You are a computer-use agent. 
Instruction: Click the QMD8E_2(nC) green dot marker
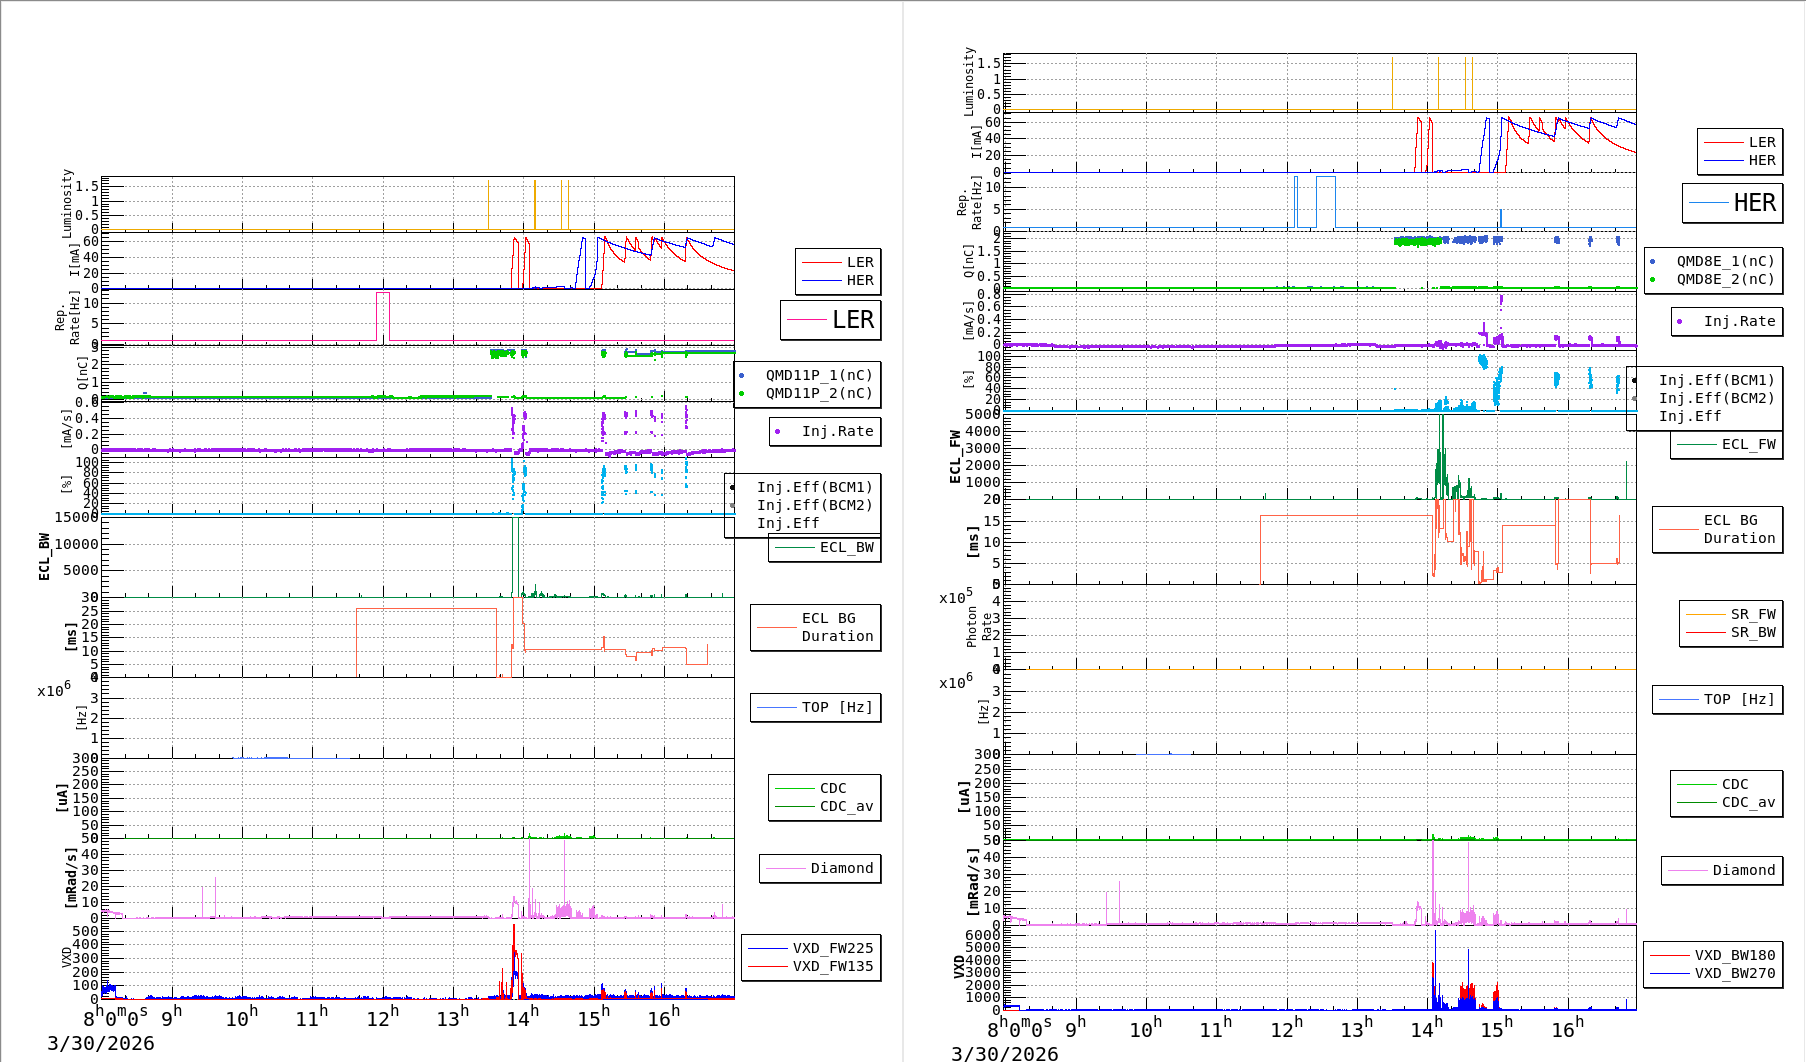[1652, 280]
